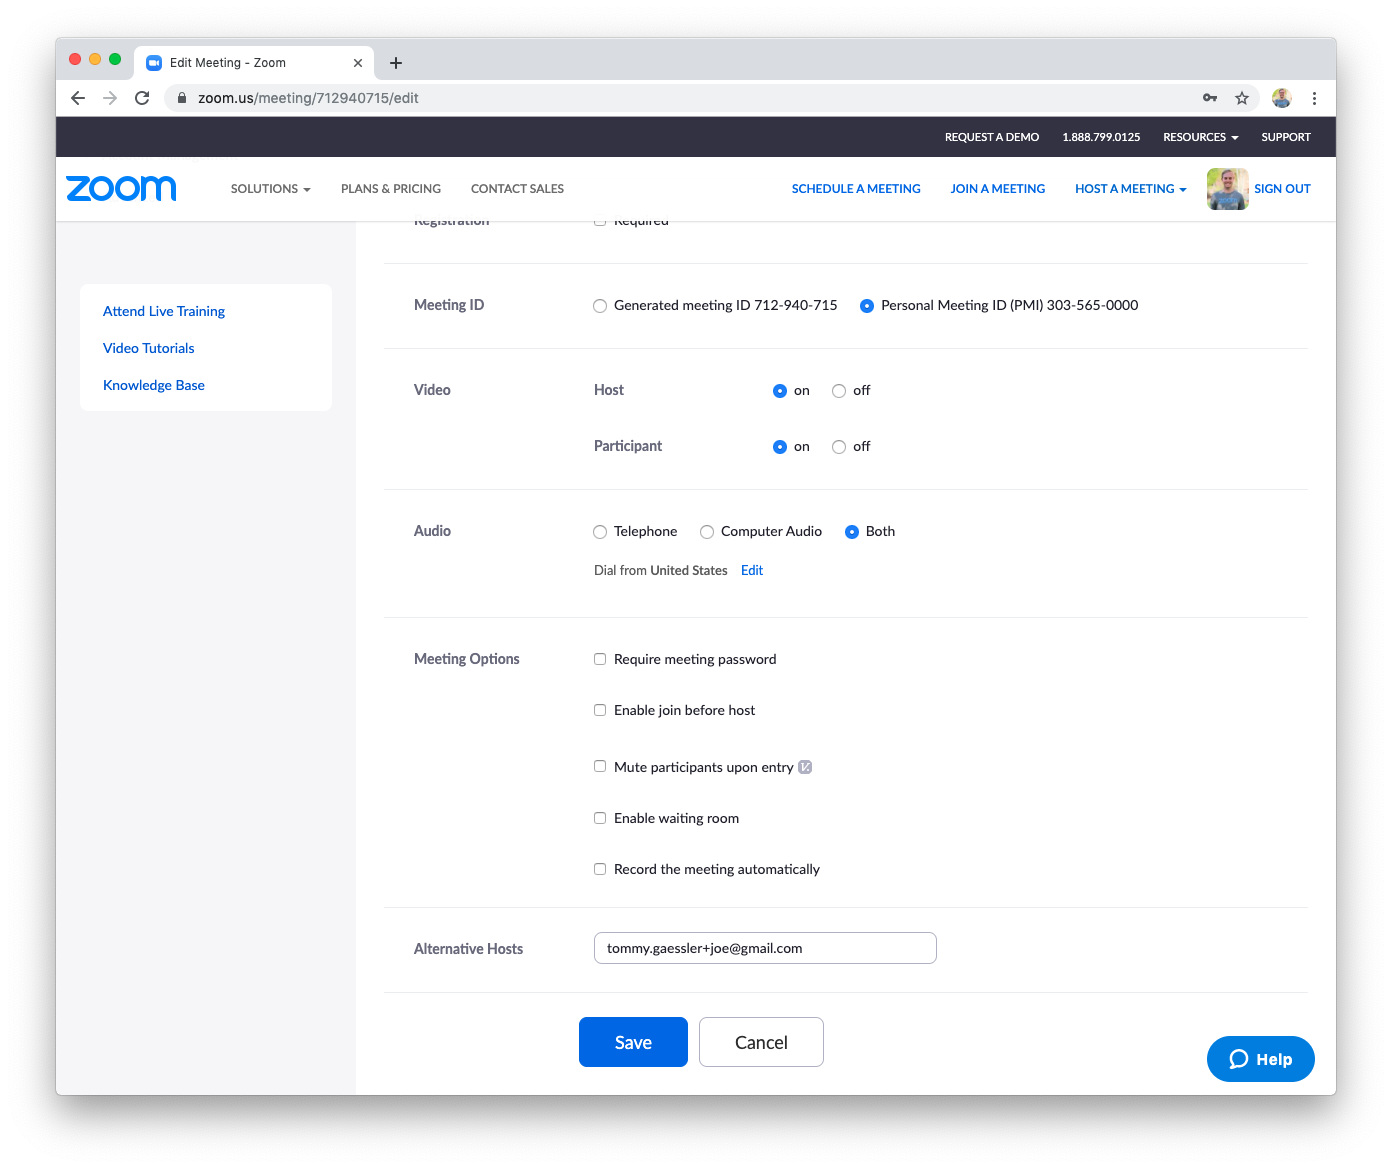Image resolution: width=1392 pixels, height=1169 pixels.
Task: Select Generated meeting ID option
Action: 600,306
